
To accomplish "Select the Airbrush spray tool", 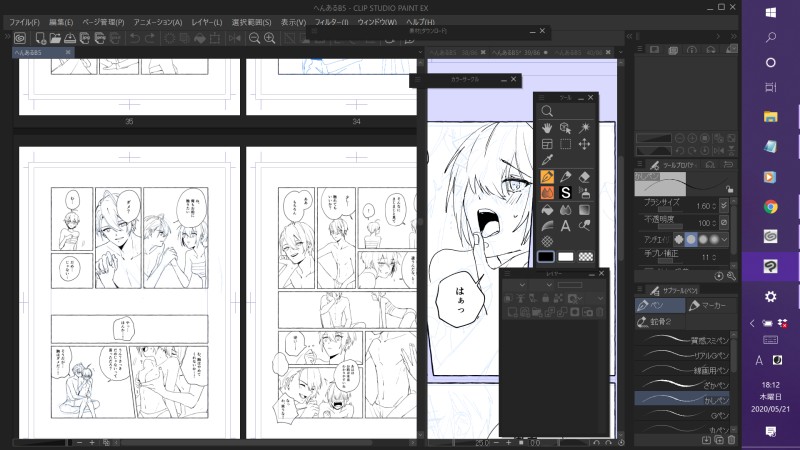I will 584,193.
